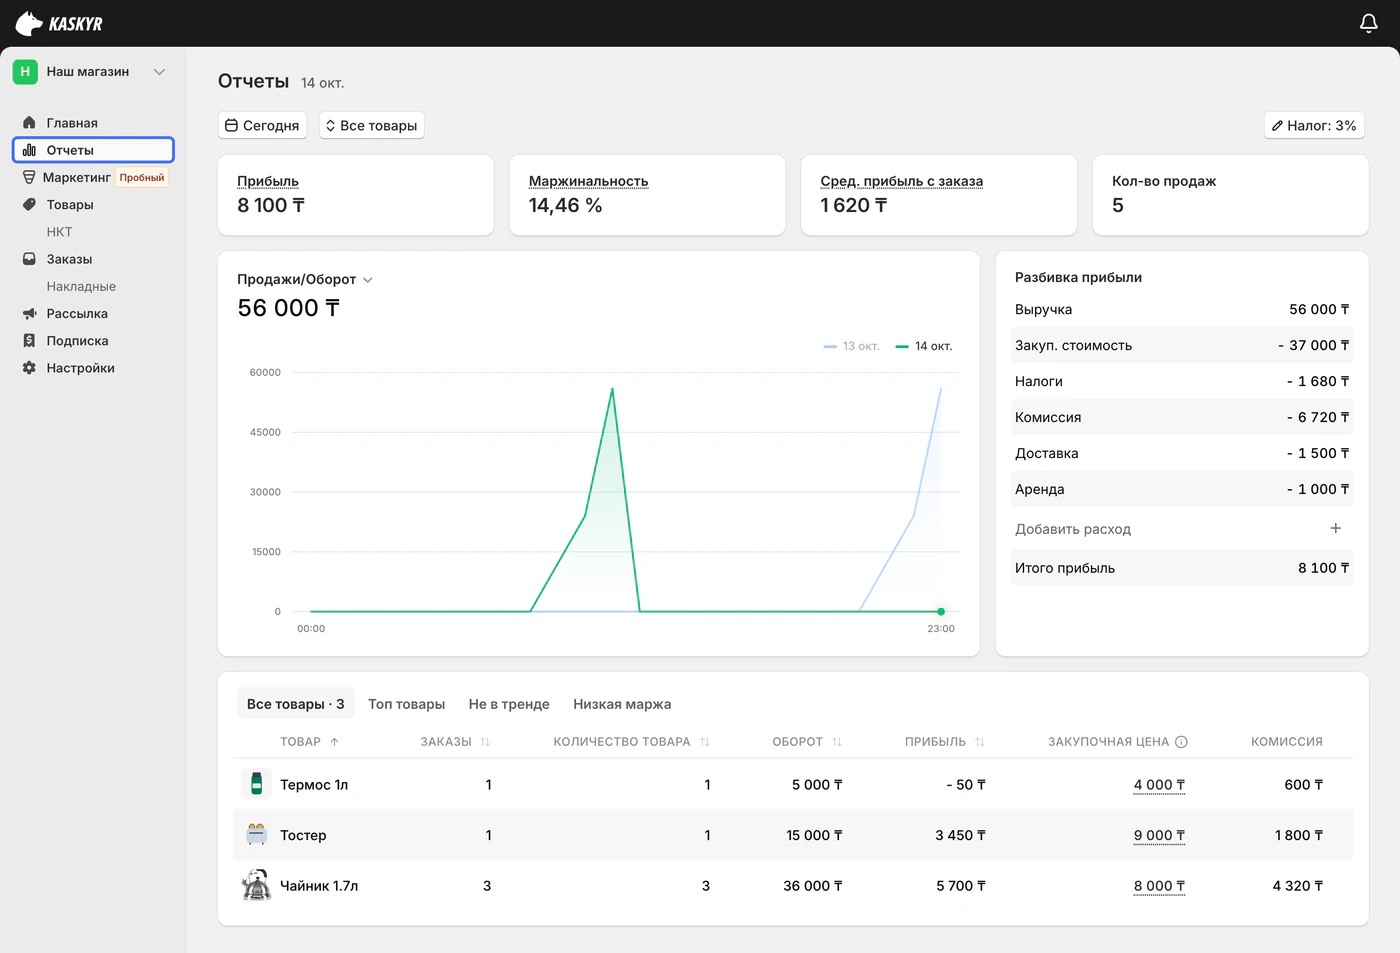Click the Маржинальность metric label
1400x953 pixels.
[588, 181]
